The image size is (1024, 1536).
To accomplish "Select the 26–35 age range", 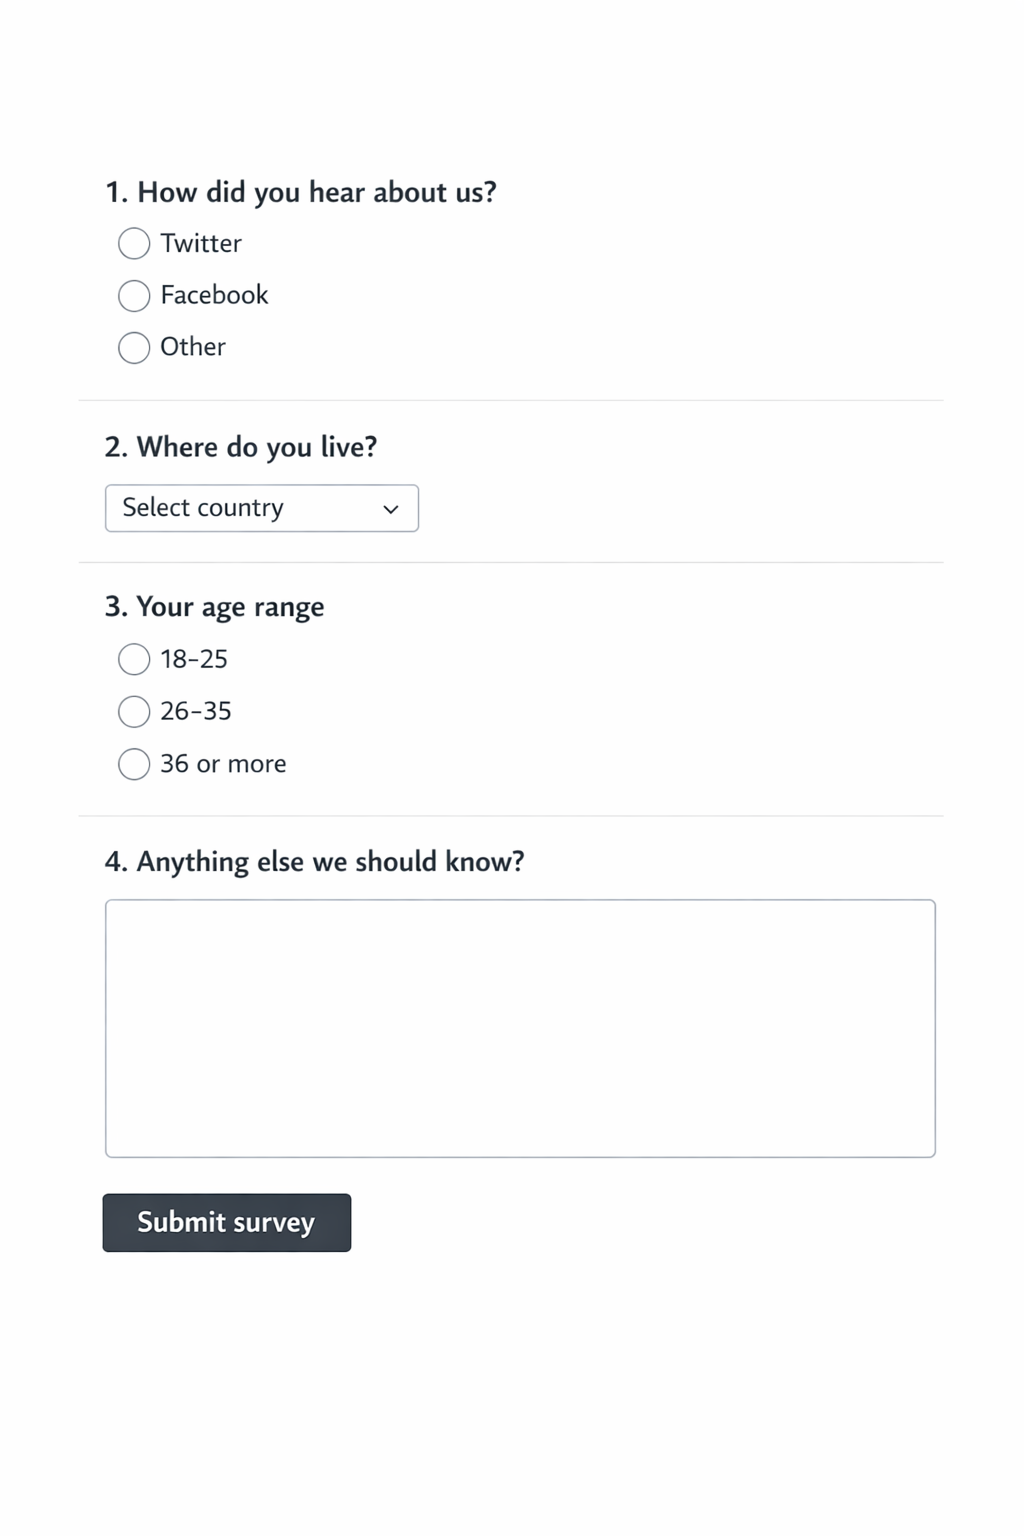I will click(x=133, y=711).
